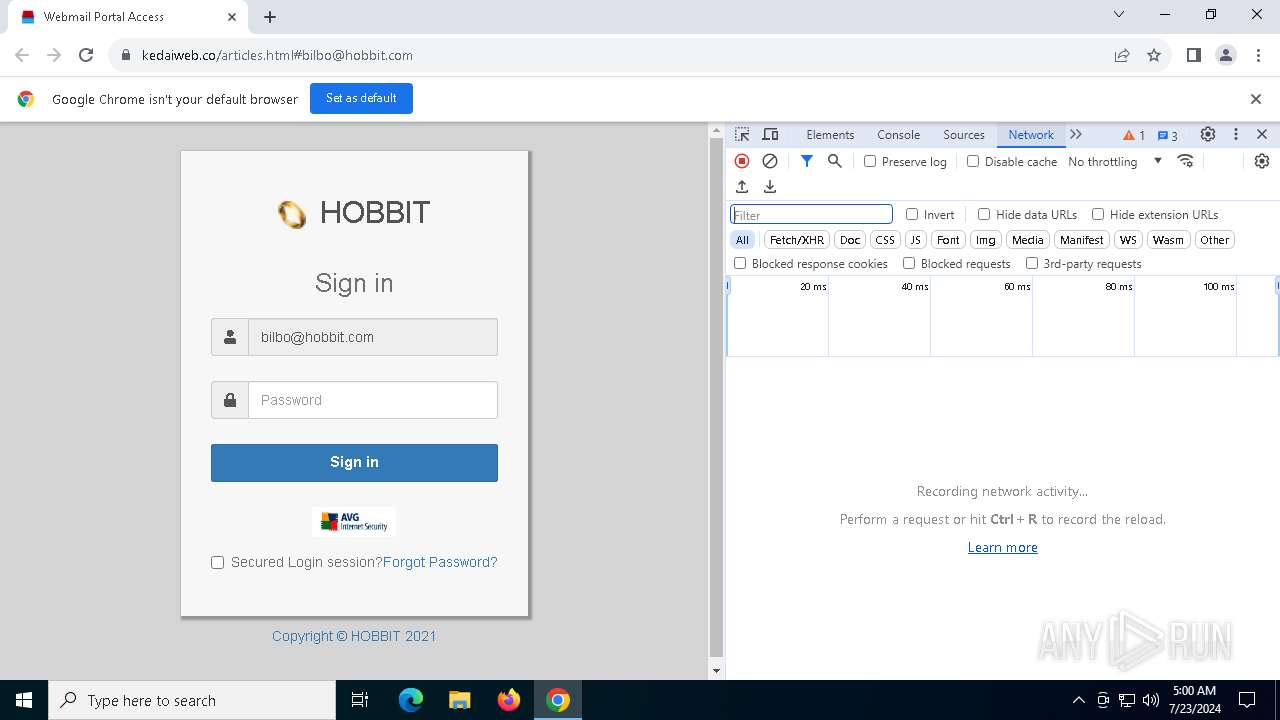
Task: Switch to the Console tab
Action: (x=898, y=135)
